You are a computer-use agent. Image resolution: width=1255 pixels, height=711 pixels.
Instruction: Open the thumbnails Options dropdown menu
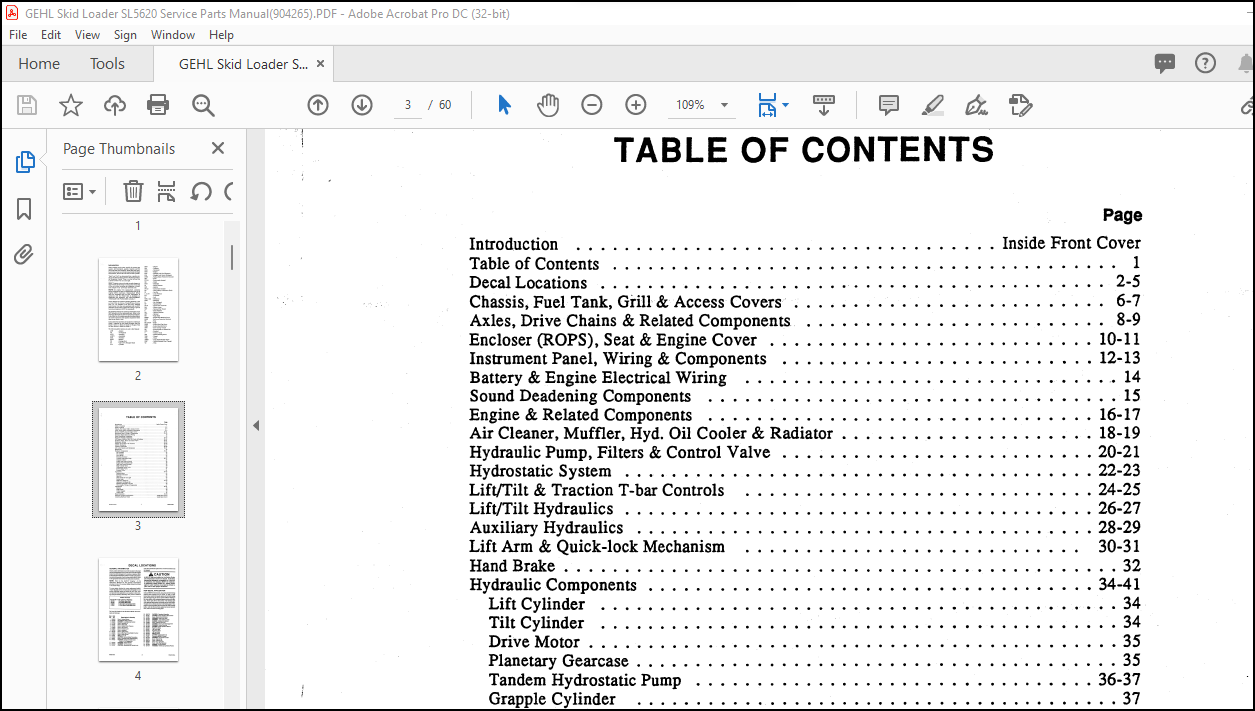(80, 191)
